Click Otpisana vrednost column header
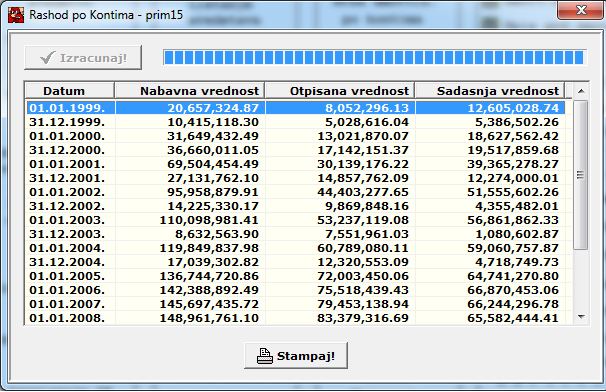606x392 pixels. [340, 91]
